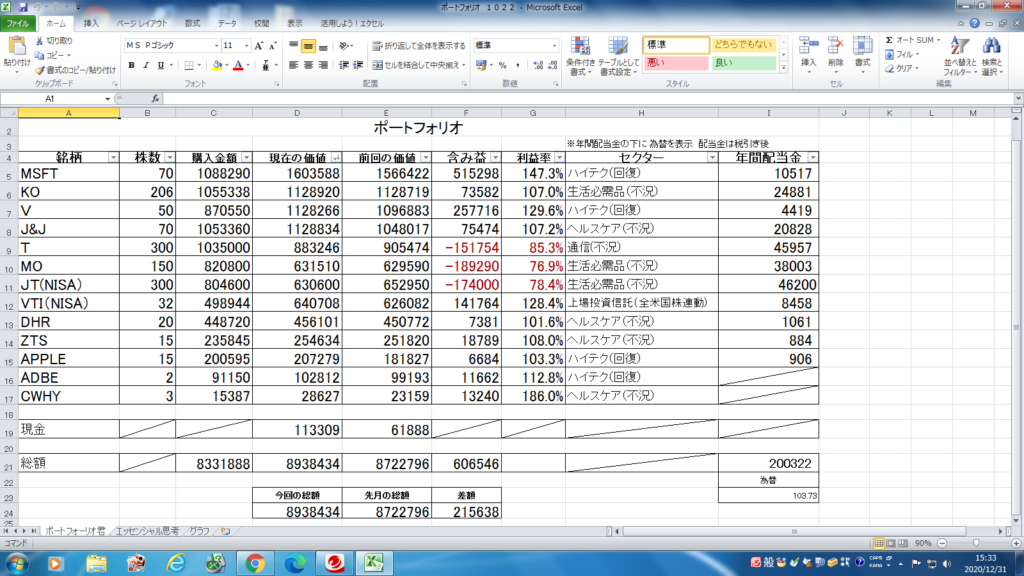Click the increase indent icon
1024x576 pixels.
coord(358,65)
